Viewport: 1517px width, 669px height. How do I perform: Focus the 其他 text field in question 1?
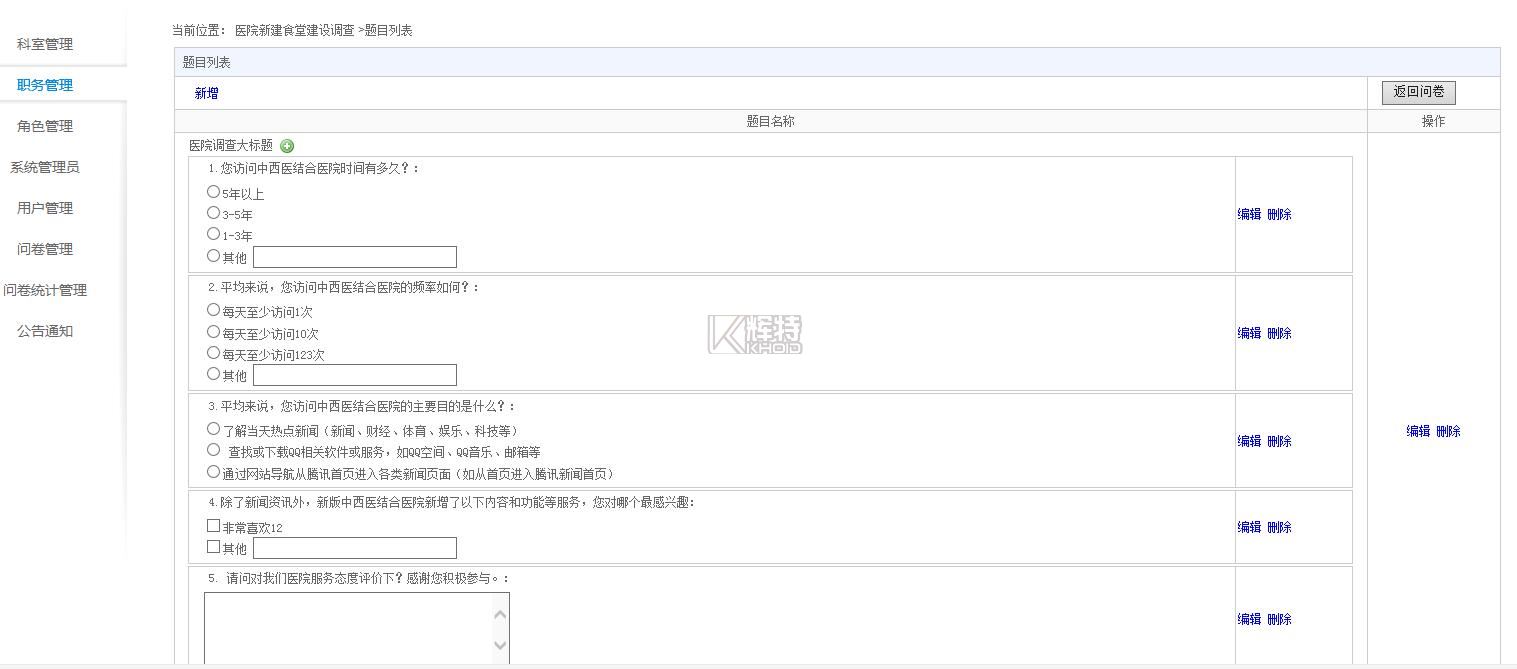(x=355, y=257)
